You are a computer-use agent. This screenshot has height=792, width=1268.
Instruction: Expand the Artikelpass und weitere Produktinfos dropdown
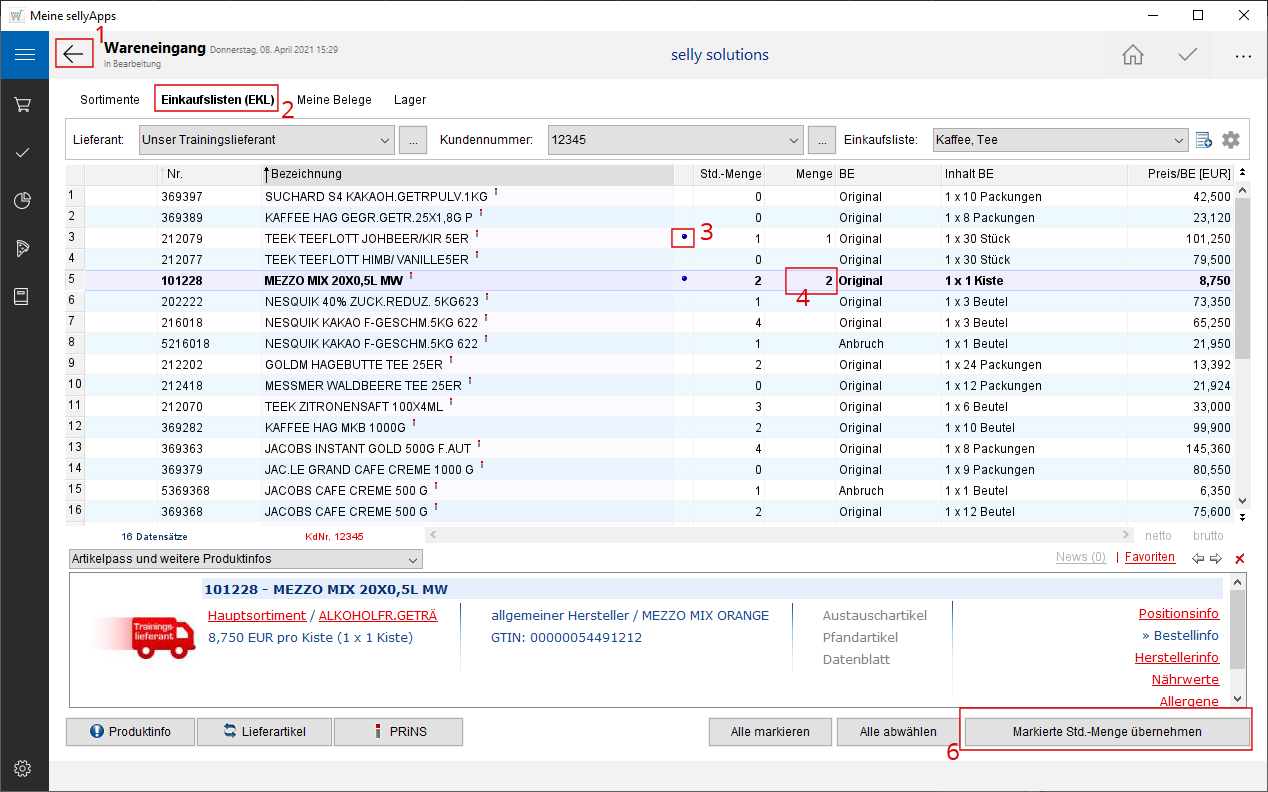413,559
